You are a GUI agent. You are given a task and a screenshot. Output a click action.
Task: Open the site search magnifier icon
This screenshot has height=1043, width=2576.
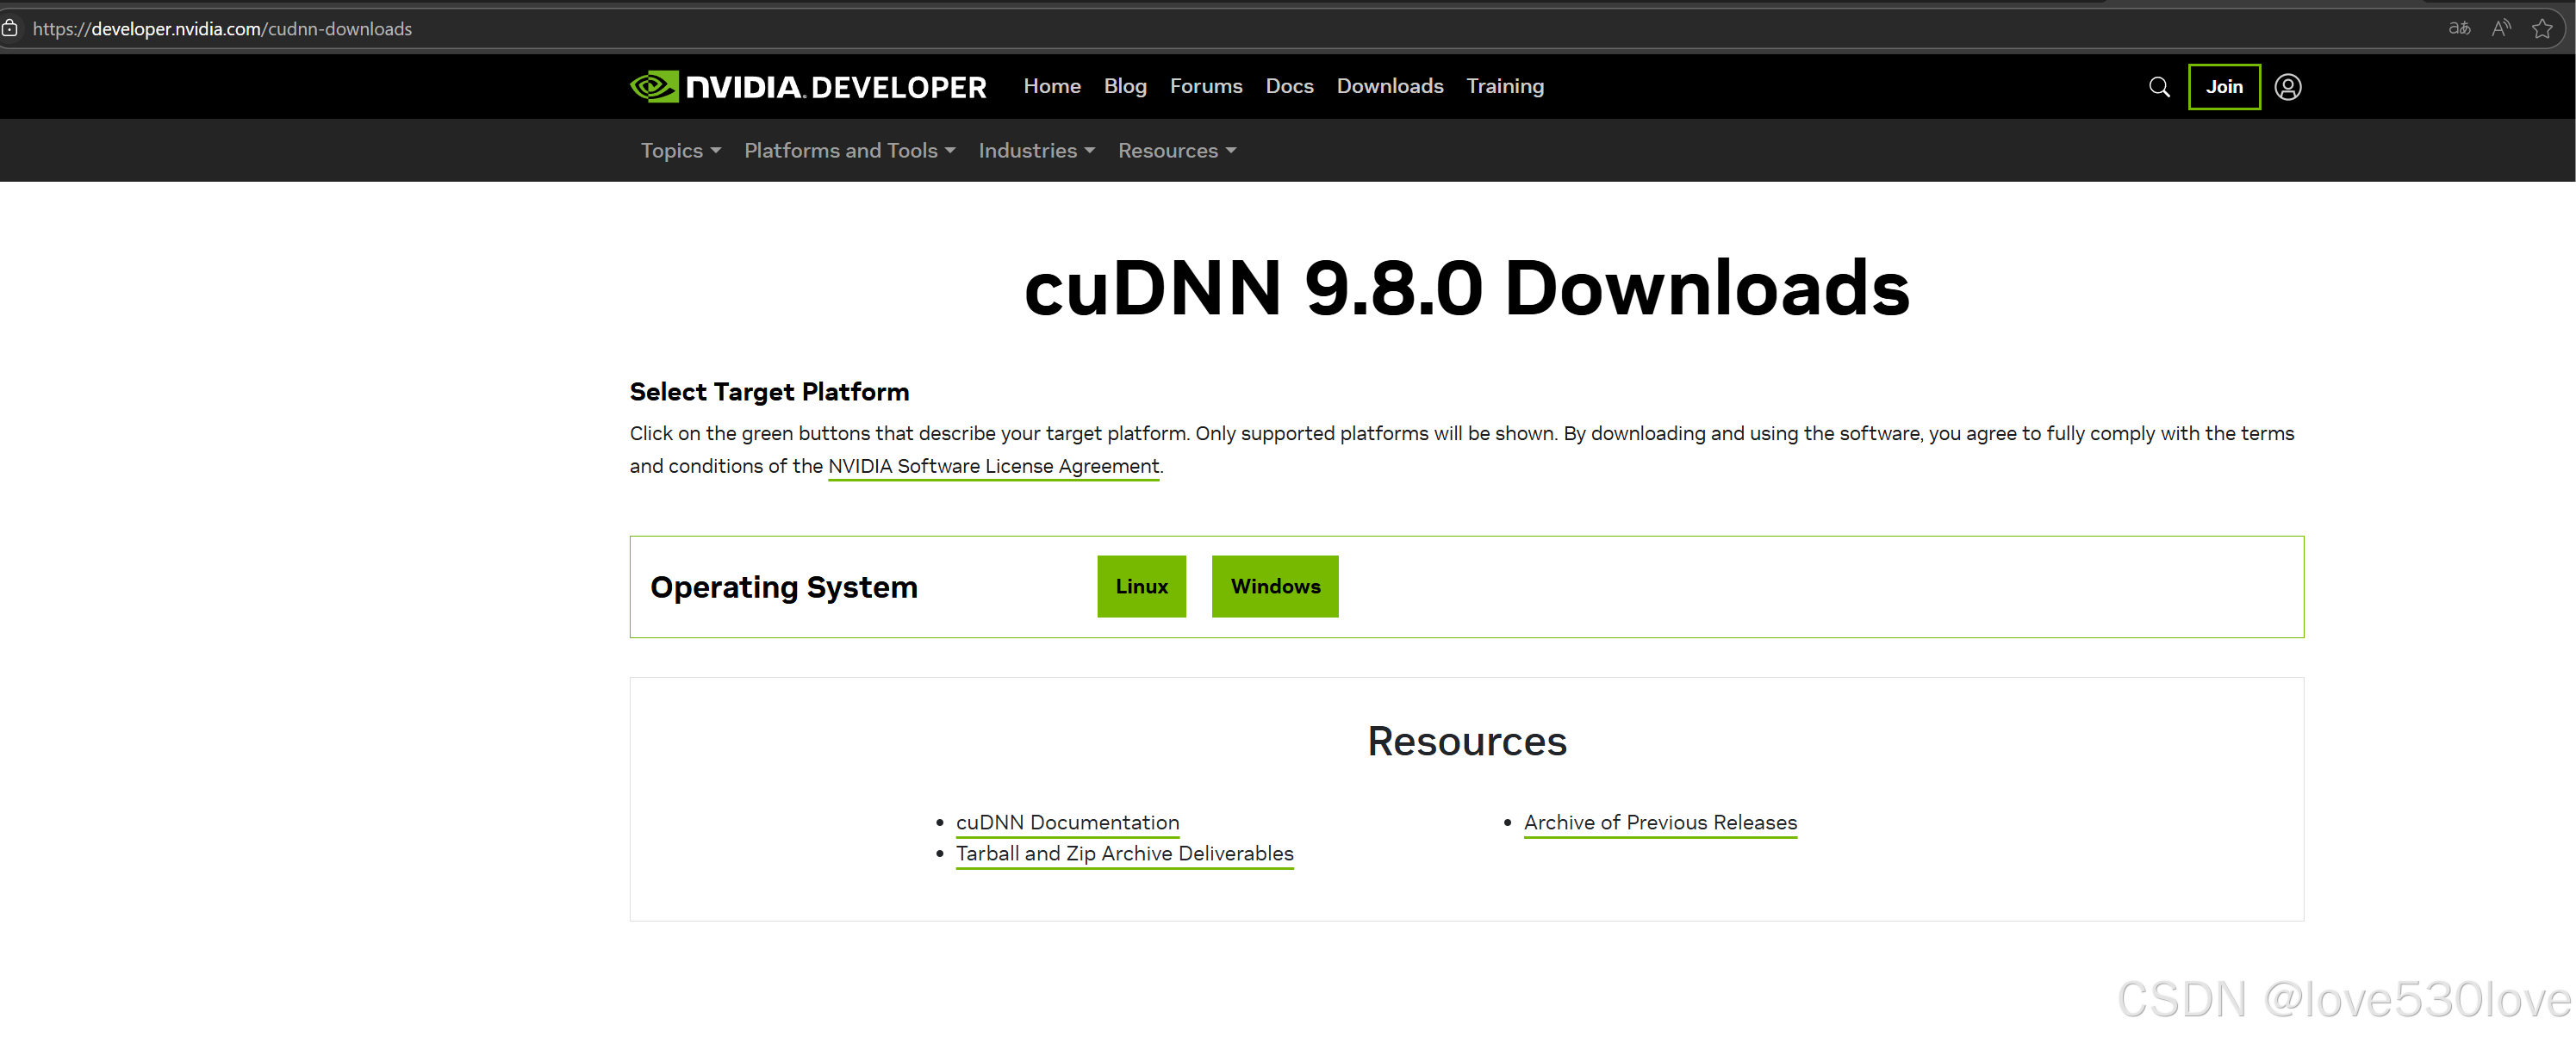click(2159, 87)
